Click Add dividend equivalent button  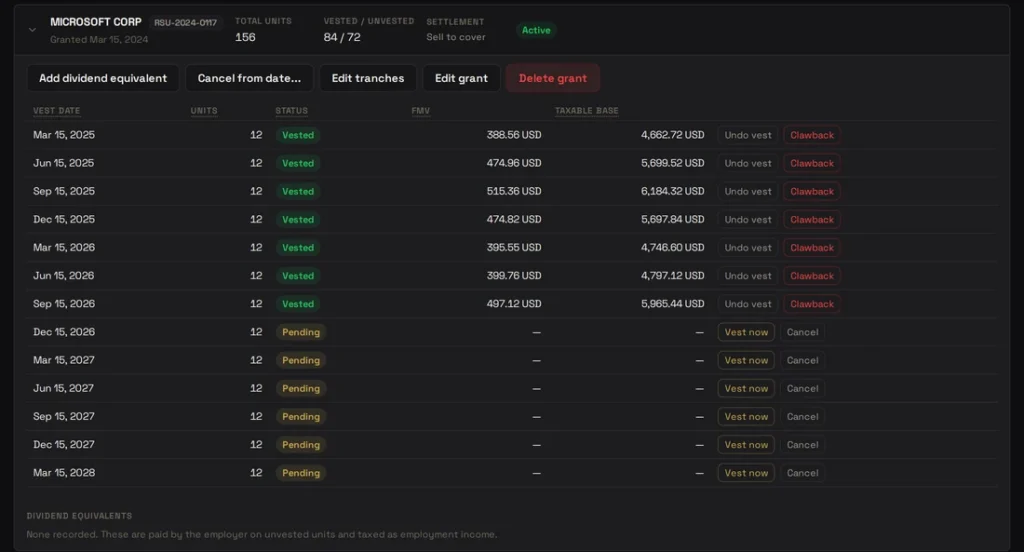103,78
